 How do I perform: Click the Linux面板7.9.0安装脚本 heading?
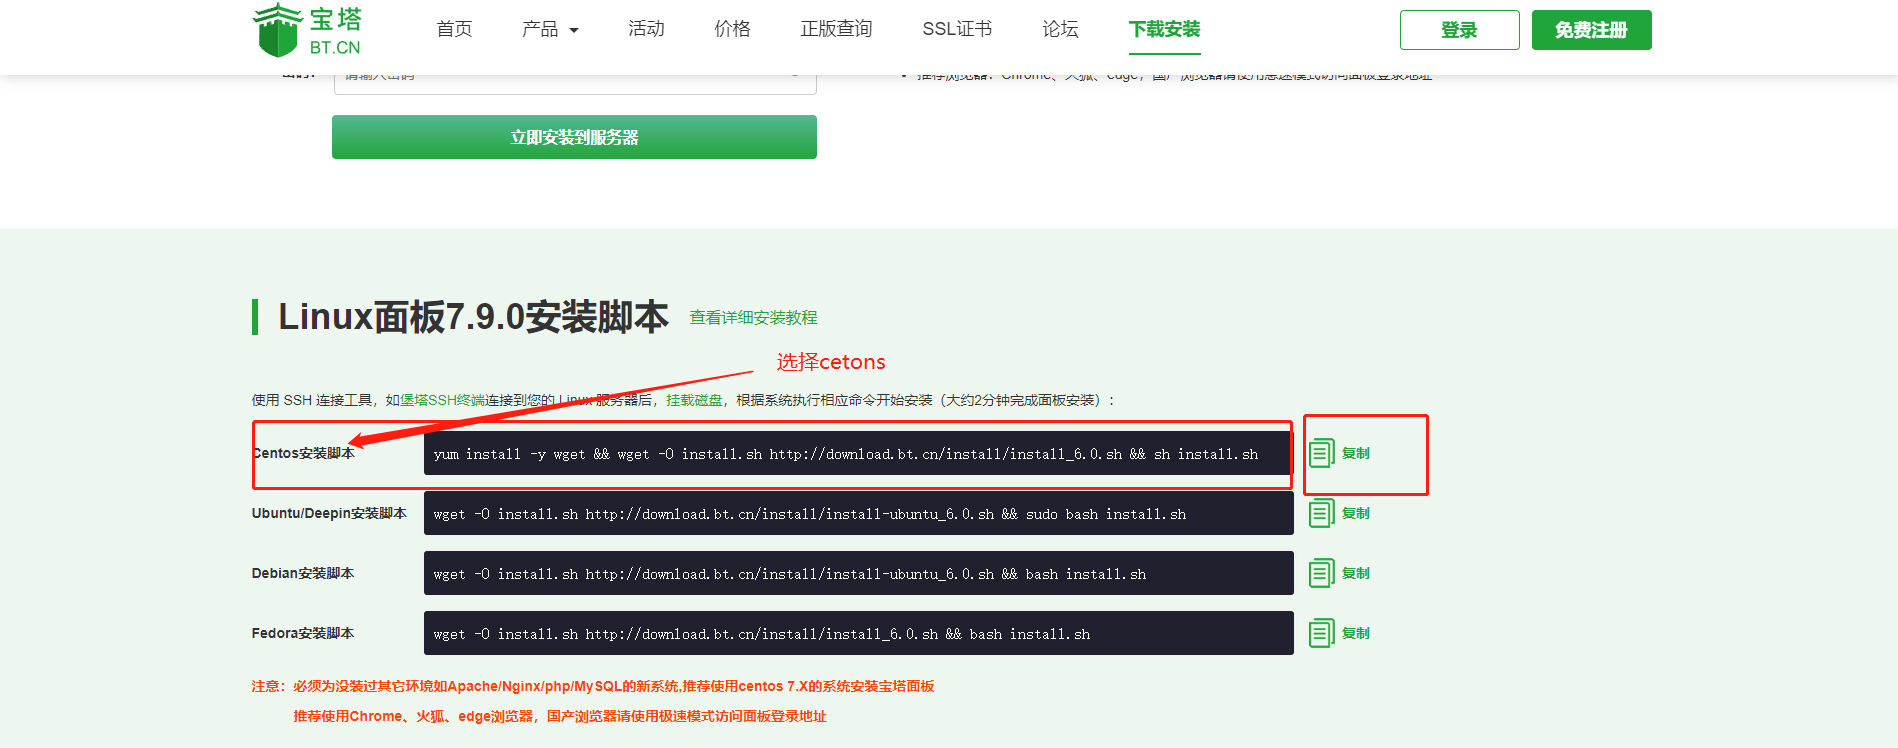[x=473, y=317]
